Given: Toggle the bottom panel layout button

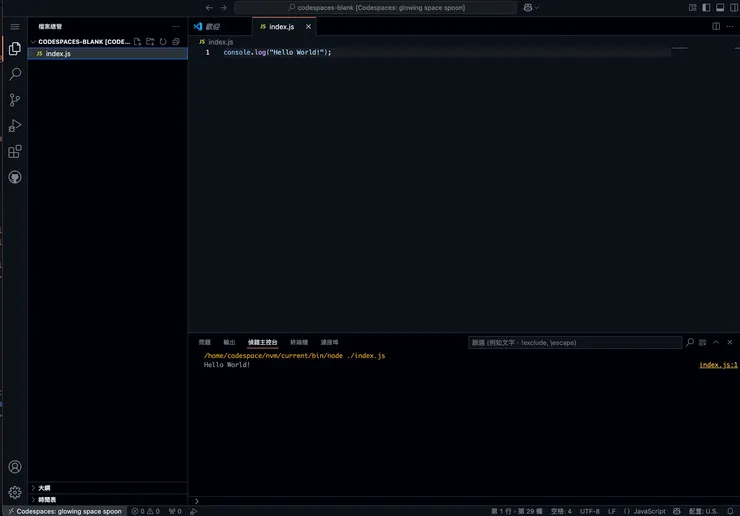Looking at the screenshot, I should coord(719,7).
